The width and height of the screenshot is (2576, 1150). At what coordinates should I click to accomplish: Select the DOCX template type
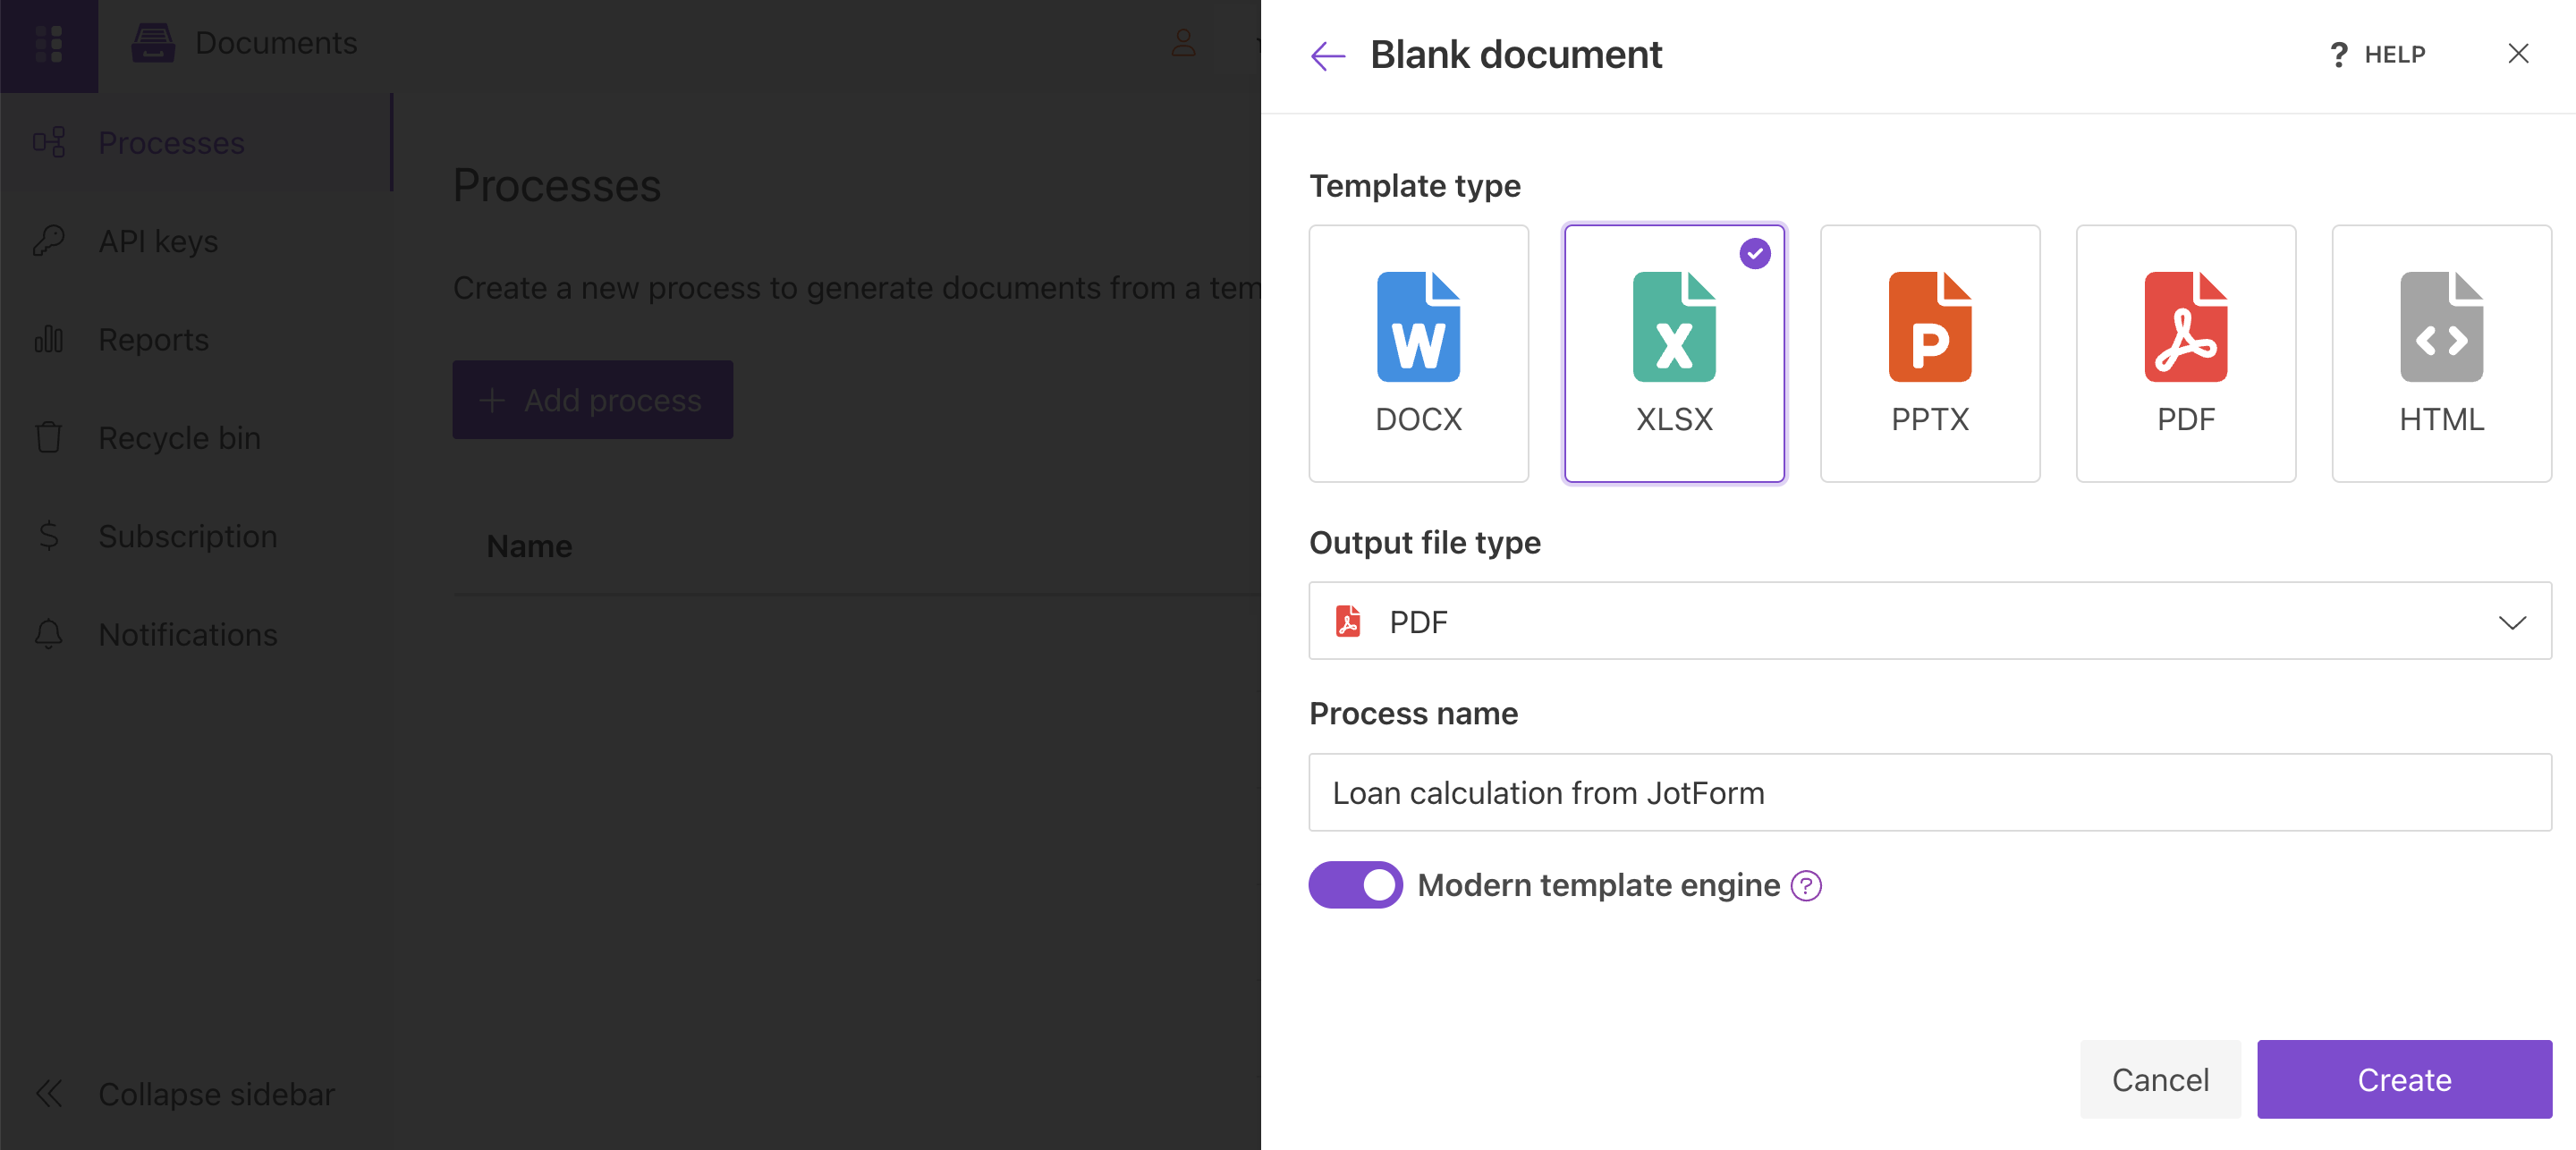coord(1418,353)
